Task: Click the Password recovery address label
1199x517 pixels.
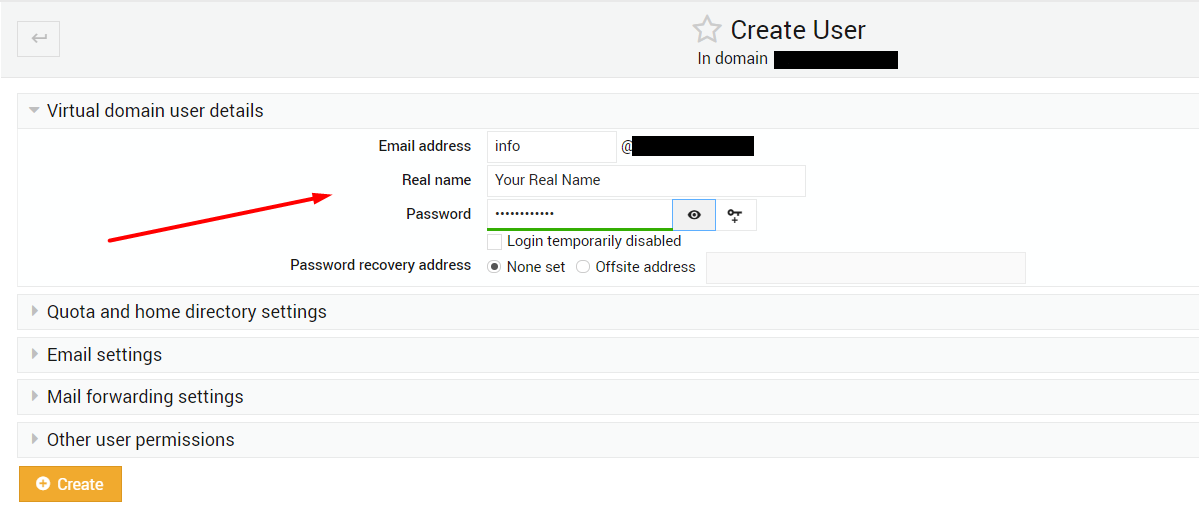Action: pos(381,265)
